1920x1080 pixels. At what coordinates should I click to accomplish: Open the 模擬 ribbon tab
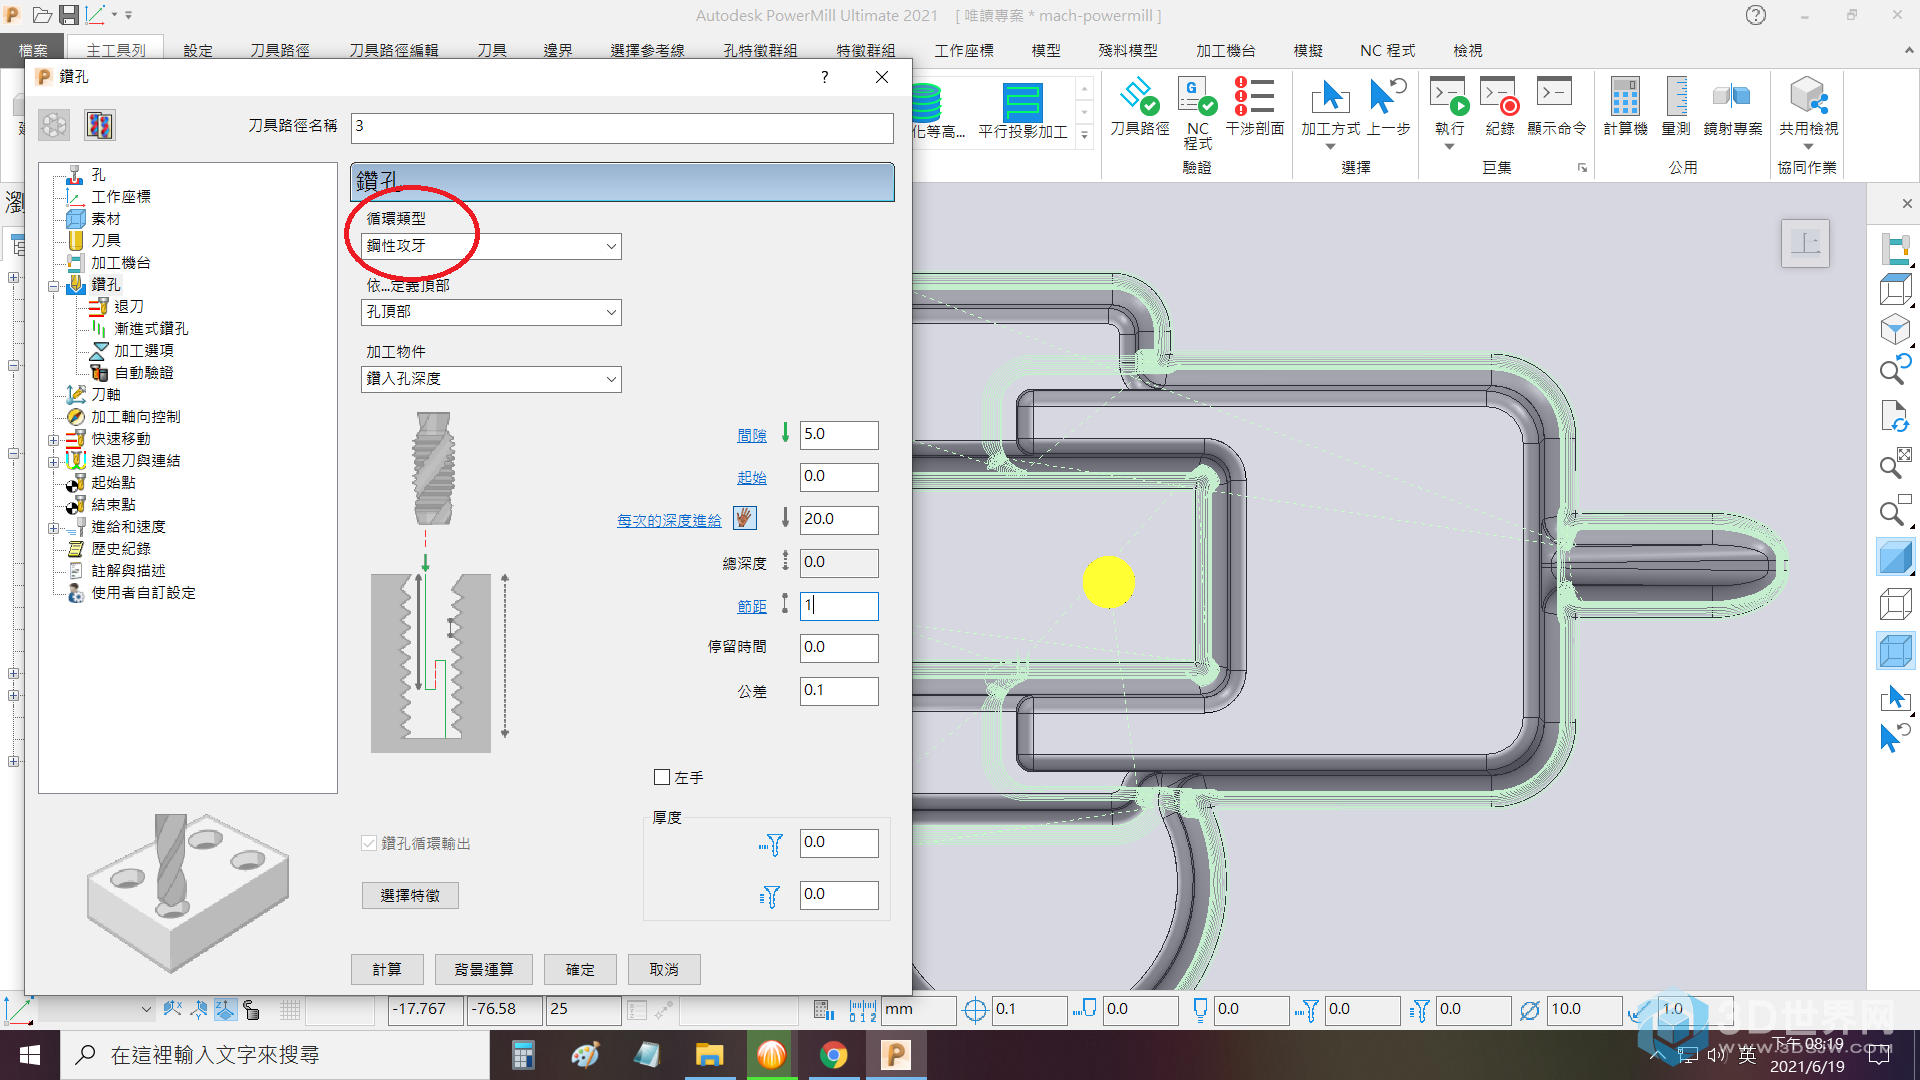[x=1307, y=50]
